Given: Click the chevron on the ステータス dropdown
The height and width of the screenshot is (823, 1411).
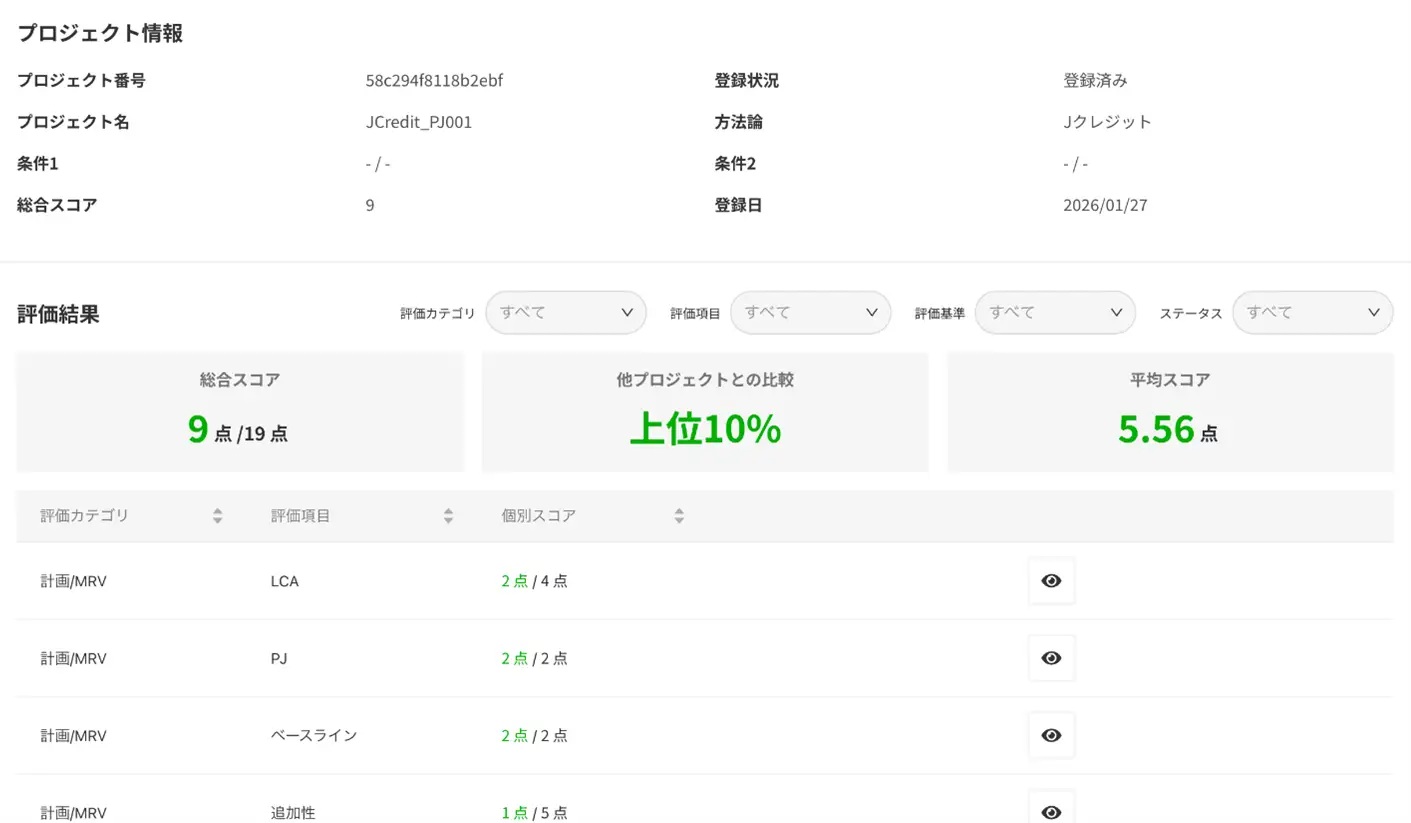Looking at the screenshot, I should tap(1374, 312).
